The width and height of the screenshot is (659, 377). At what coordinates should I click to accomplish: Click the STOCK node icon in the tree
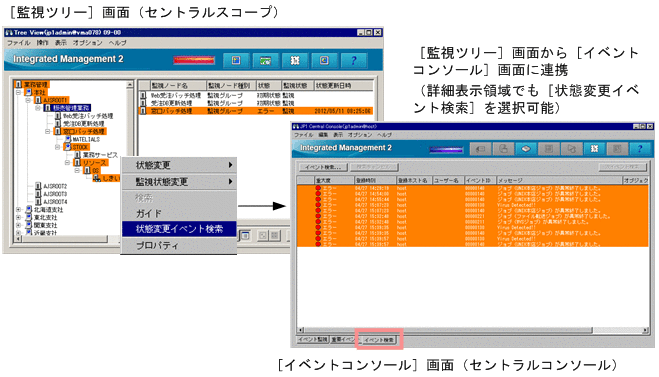pos(68,147)
